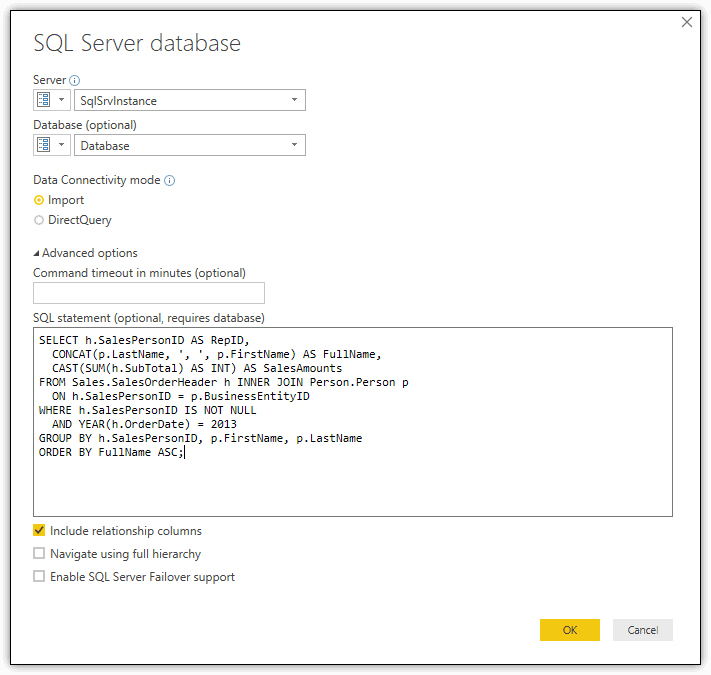
Task: Click inside the SQL statement text box
Action: 353,422
